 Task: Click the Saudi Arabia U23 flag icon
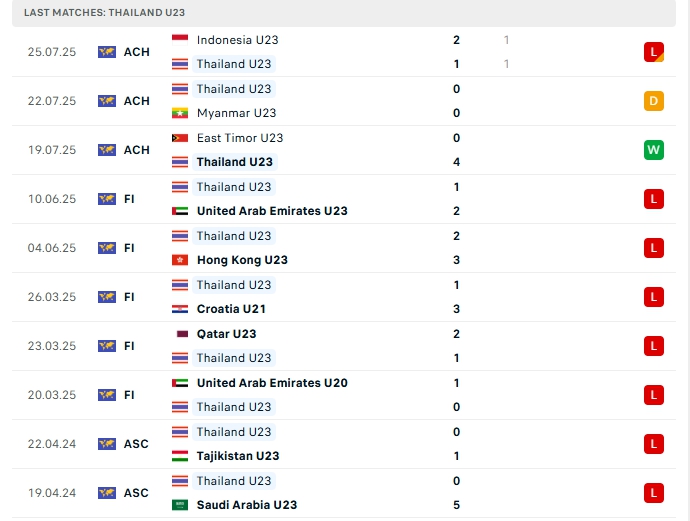coord(180,505)
